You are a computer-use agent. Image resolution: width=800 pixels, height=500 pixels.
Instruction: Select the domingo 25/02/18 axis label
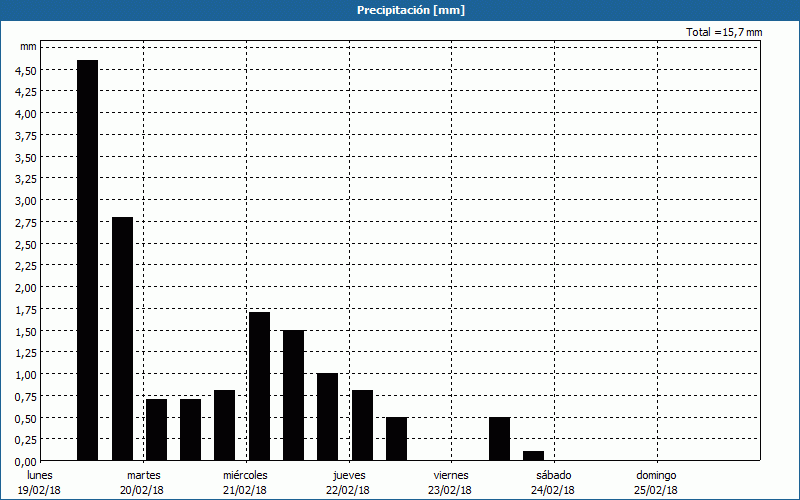656,482
